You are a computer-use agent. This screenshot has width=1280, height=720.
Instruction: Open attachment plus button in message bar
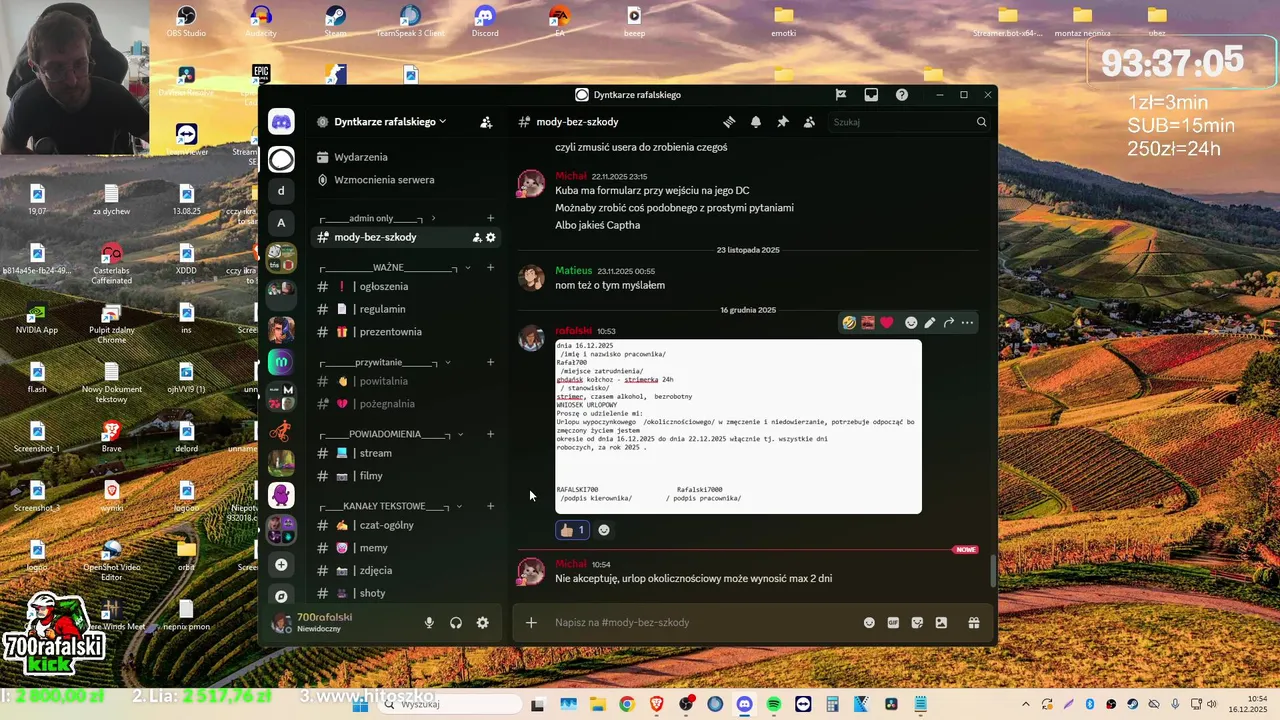point(531,623)
